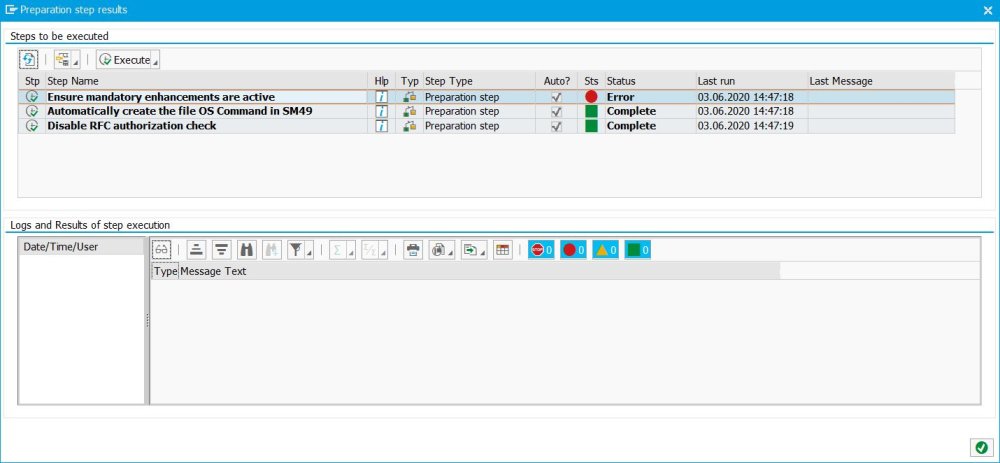Click the Status column header
The height and width of the screenshot is (463, 1000).
pyautogui.click(x=650, y=81)
